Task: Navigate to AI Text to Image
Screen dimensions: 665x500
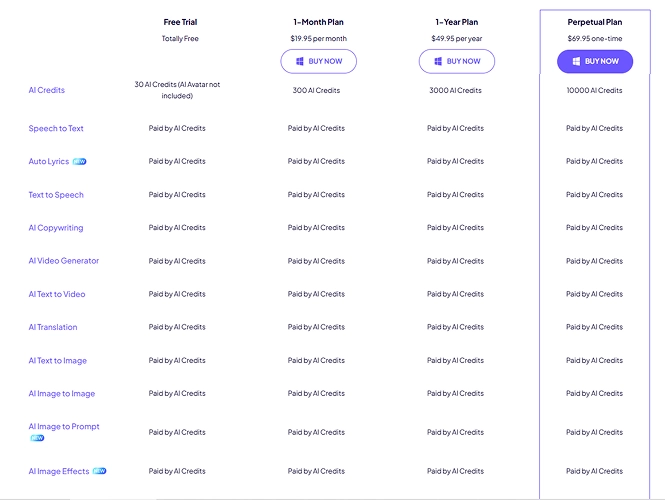Action: tap(57, 360)
